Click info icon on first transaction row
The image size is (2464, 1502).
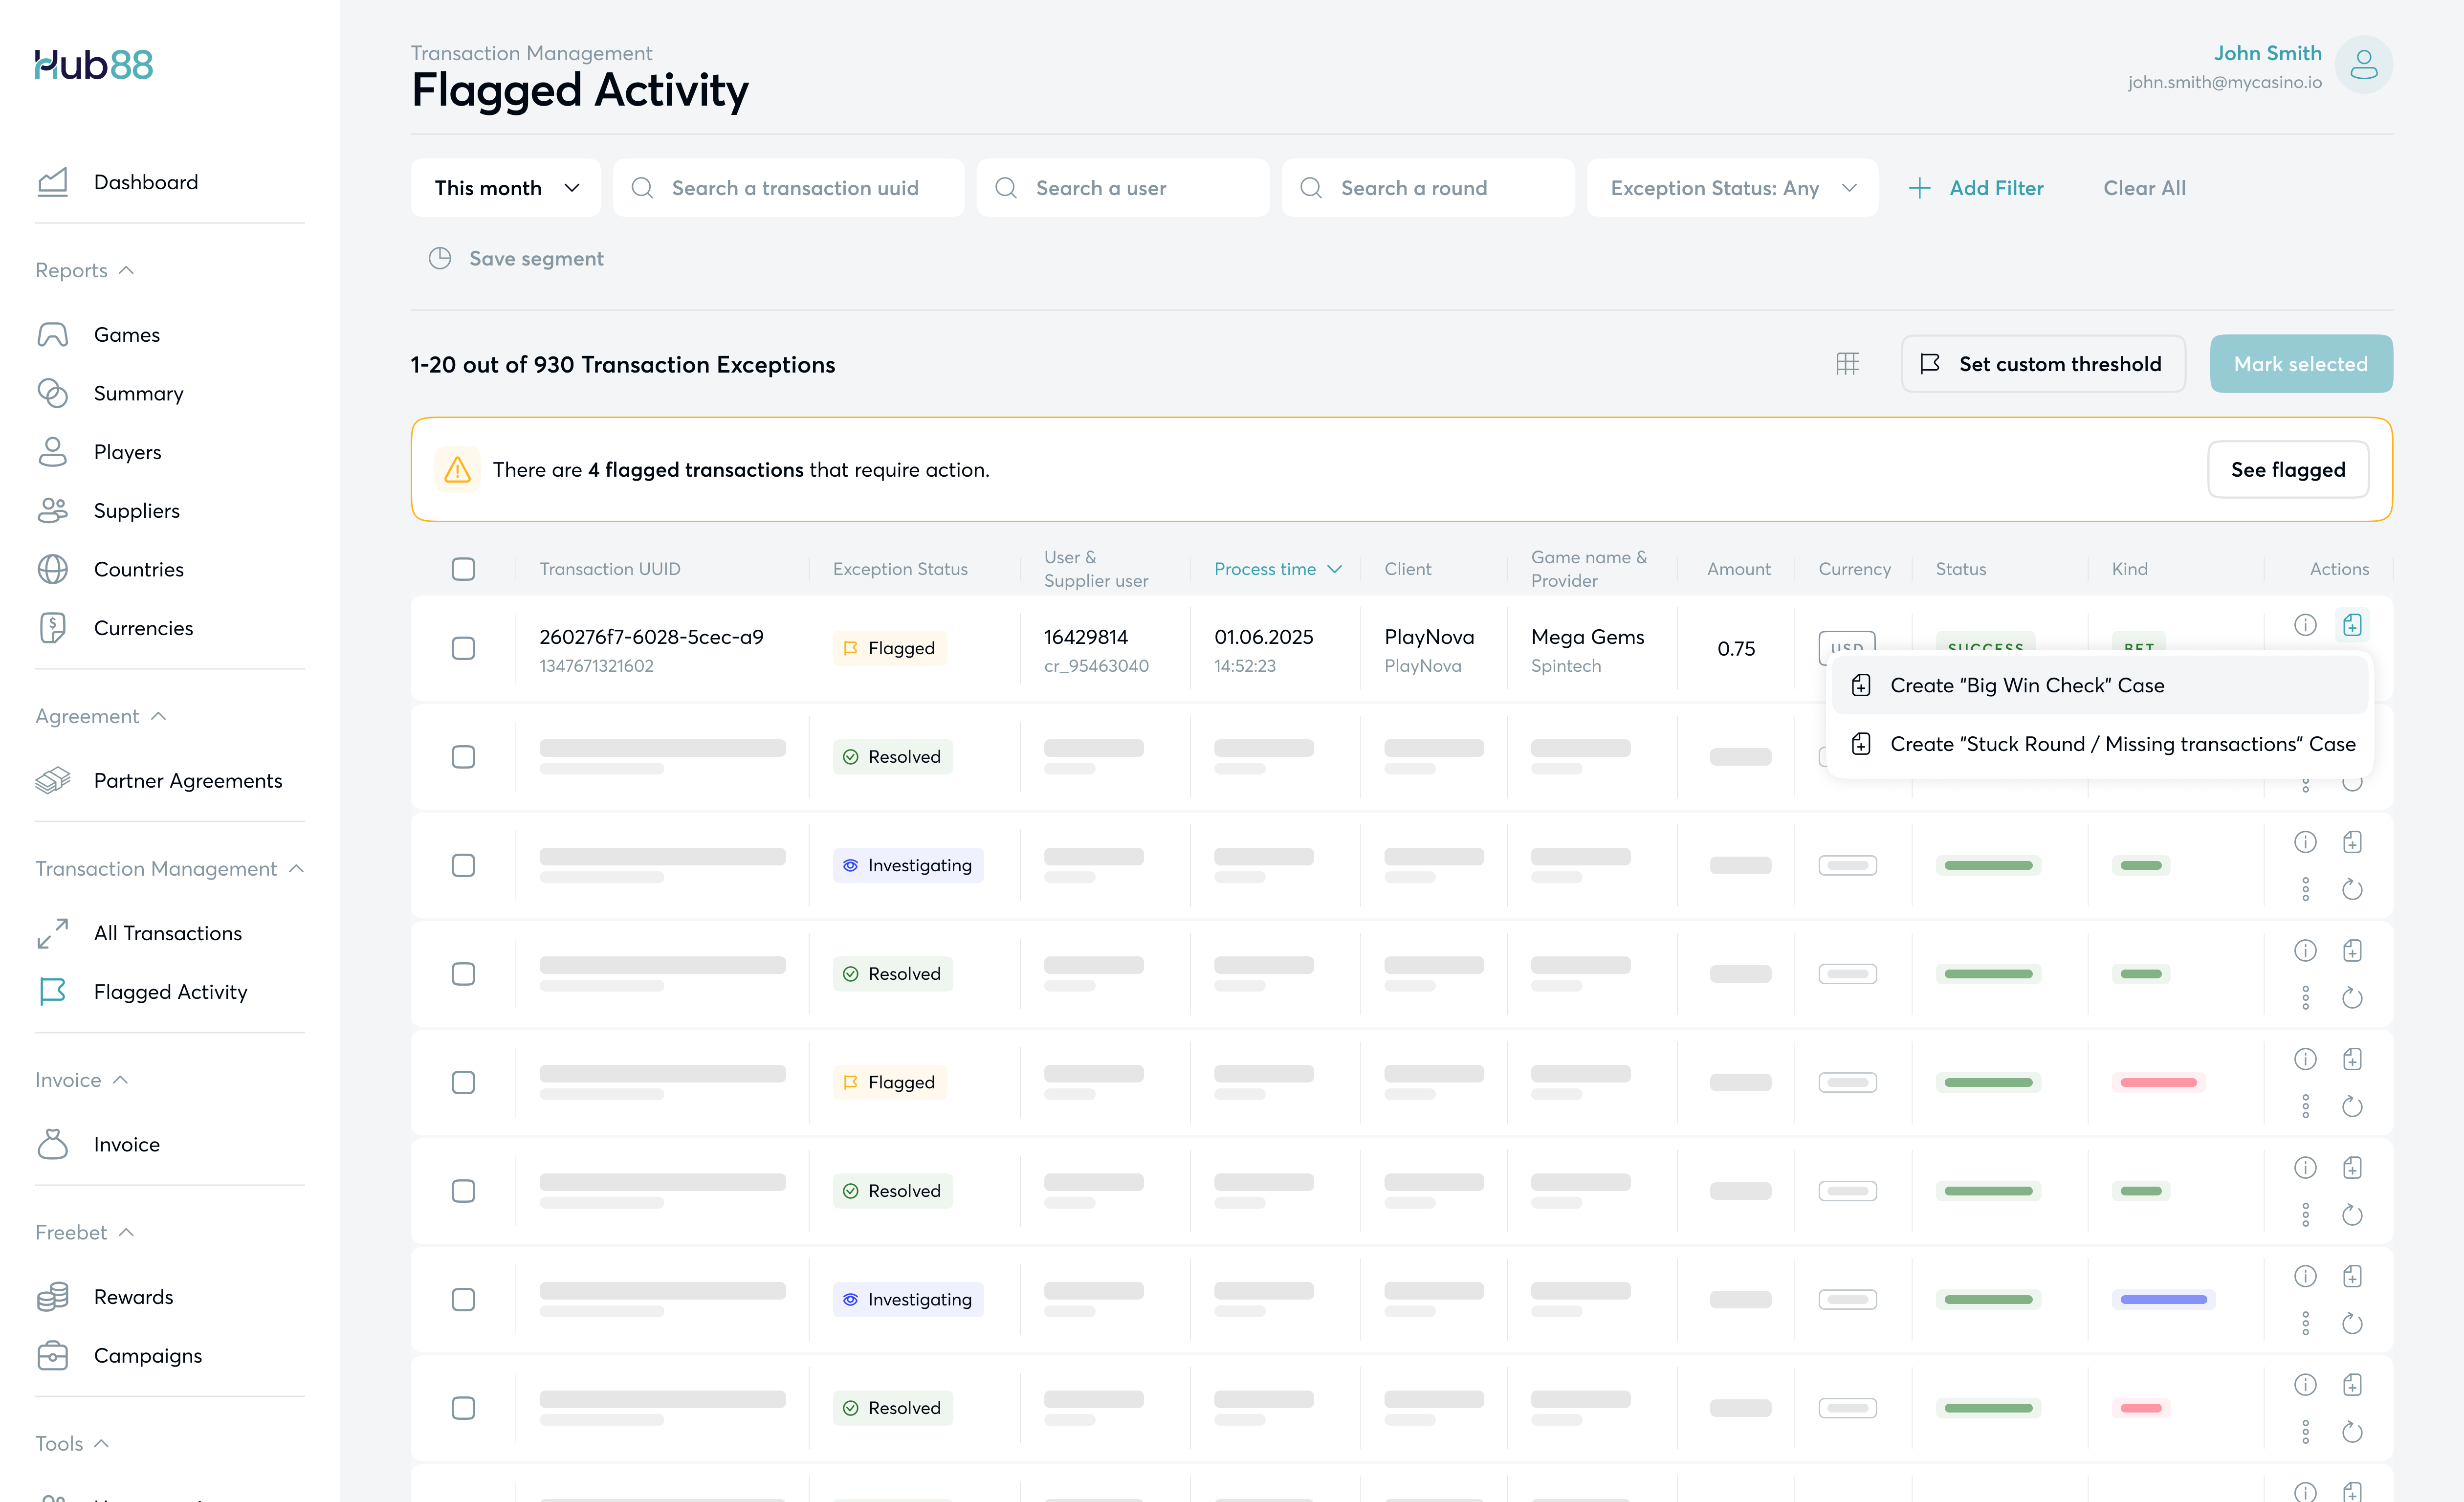(x=2305, y=625)
